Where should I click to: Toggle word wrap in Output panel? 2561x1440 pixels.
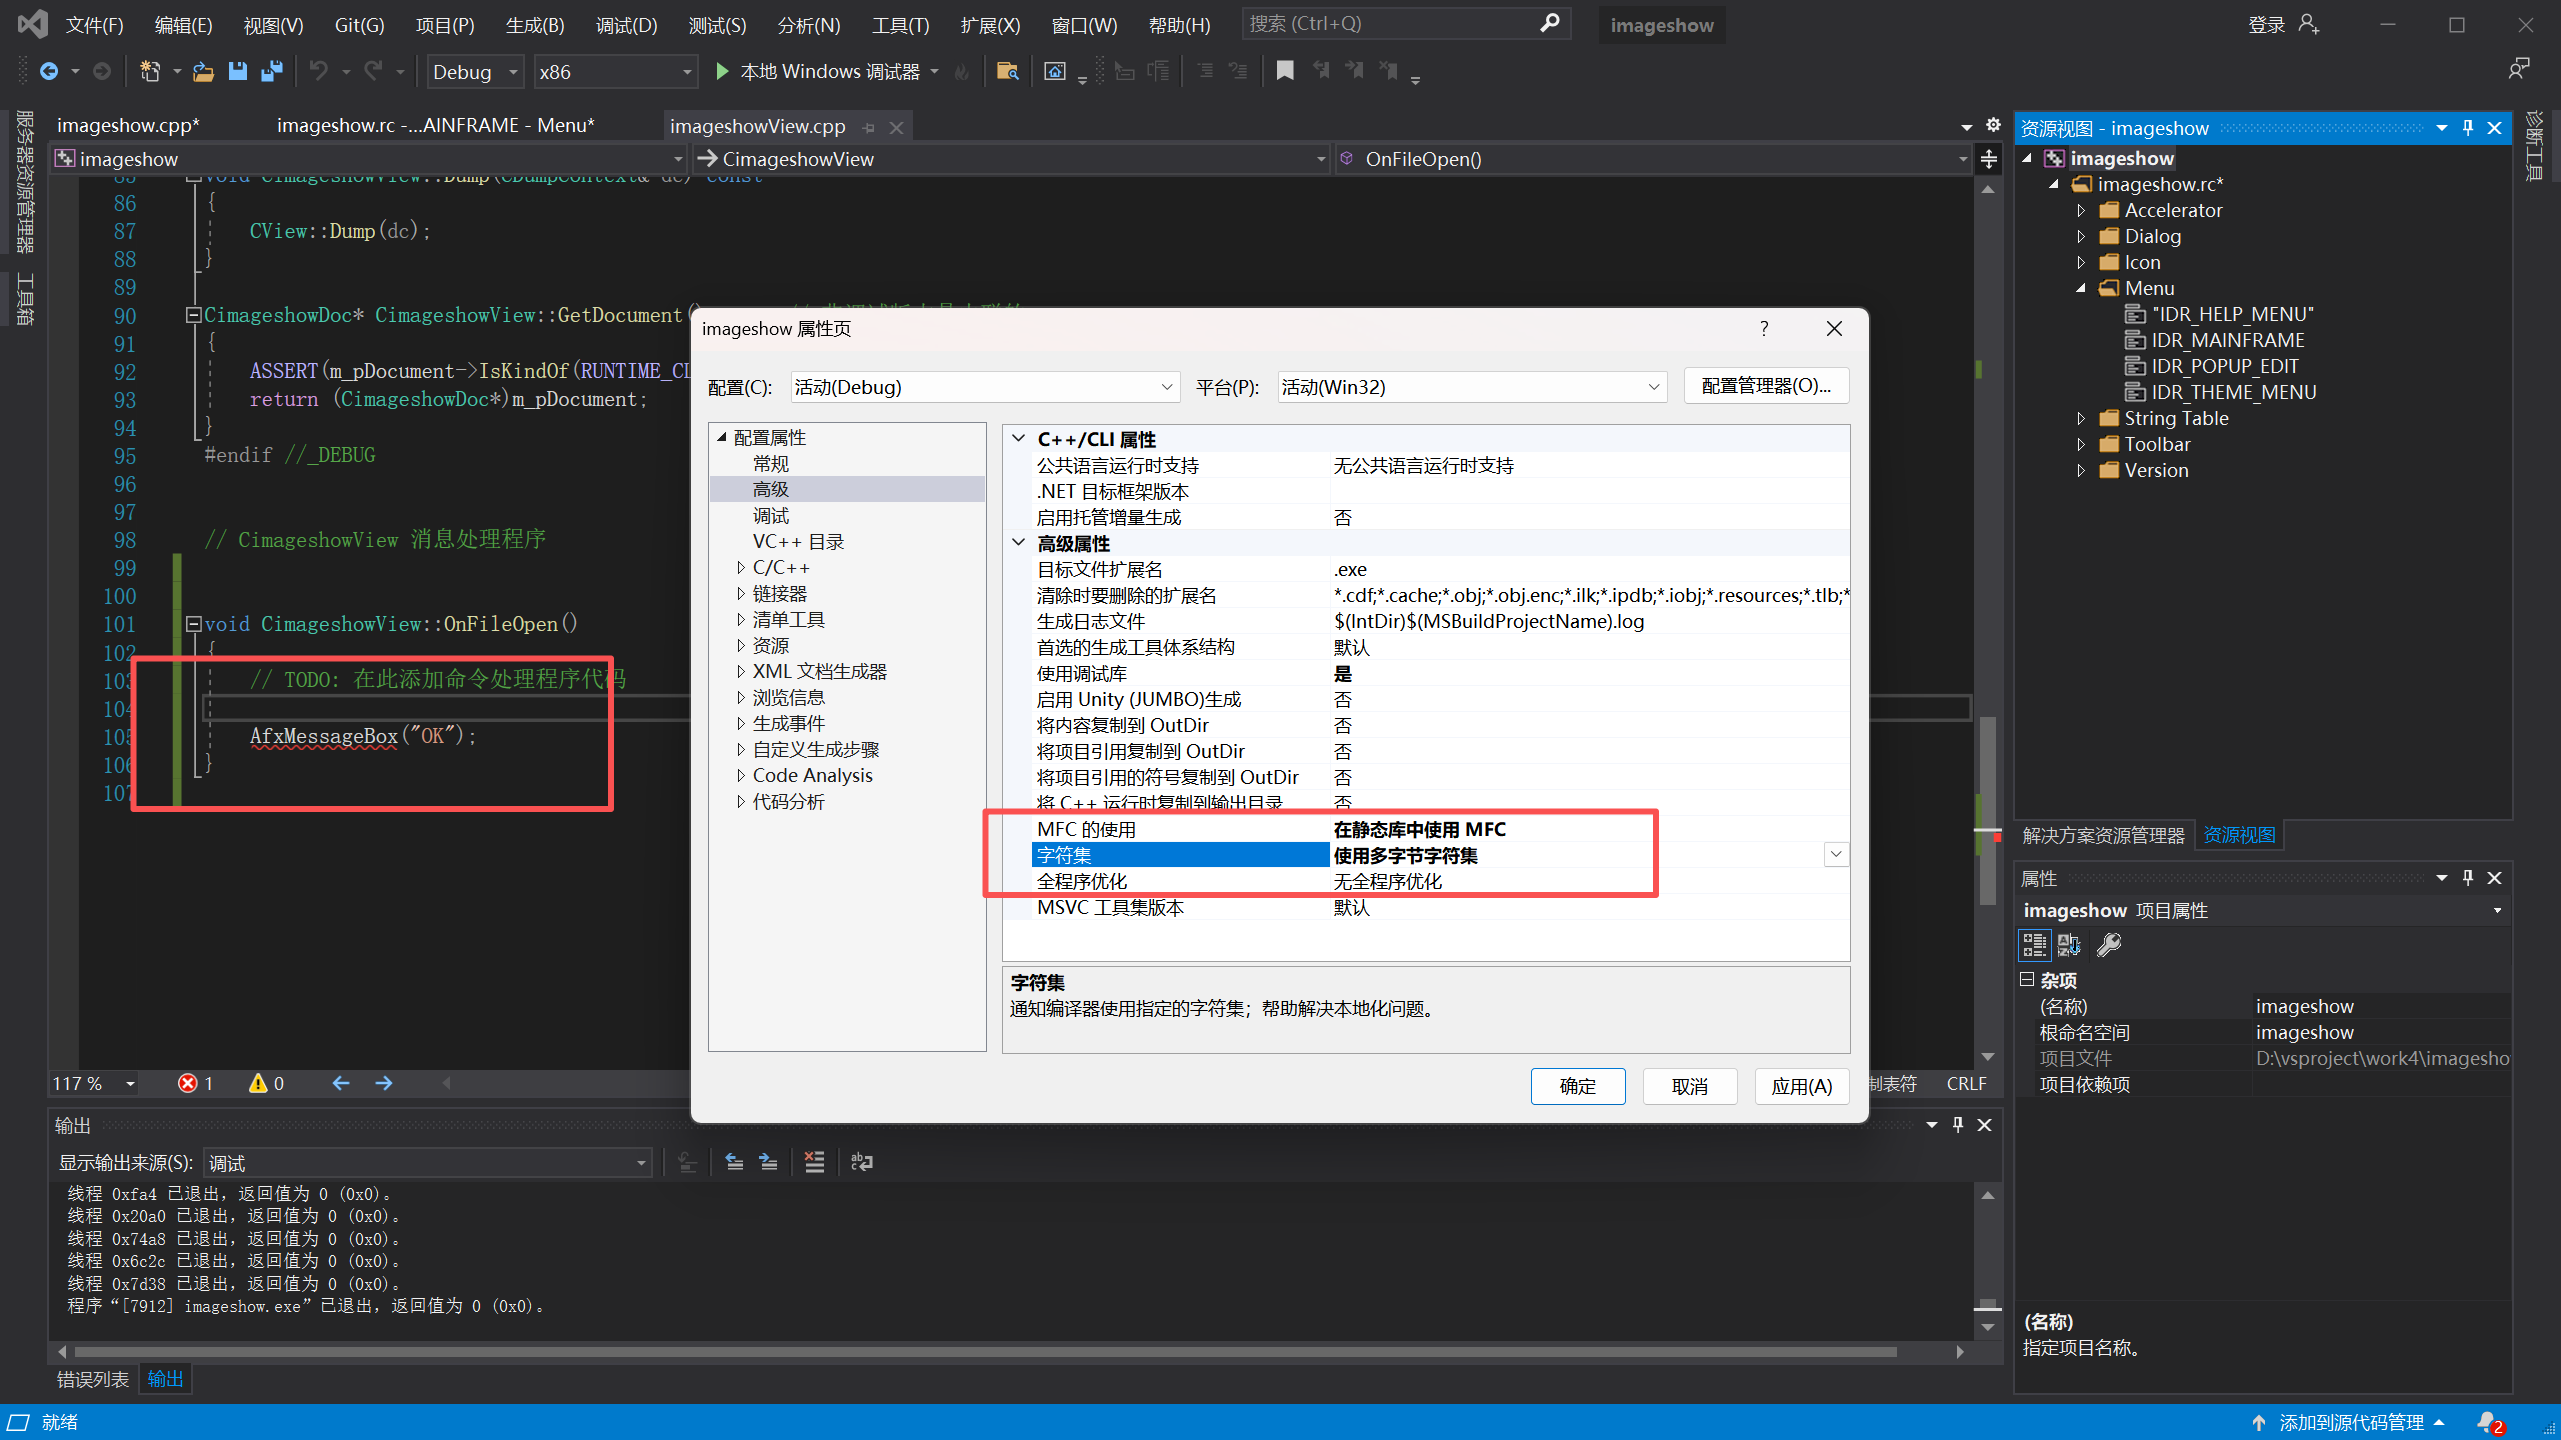(861, 1162)
